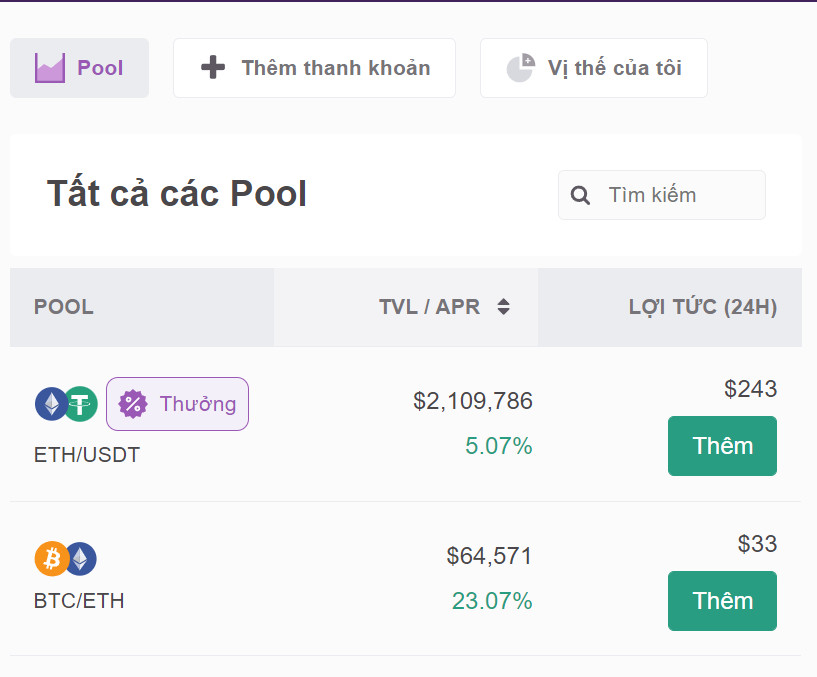
Task: Click the Bitcoin icon in BTC/ETH row
Action: coord(52,559)
